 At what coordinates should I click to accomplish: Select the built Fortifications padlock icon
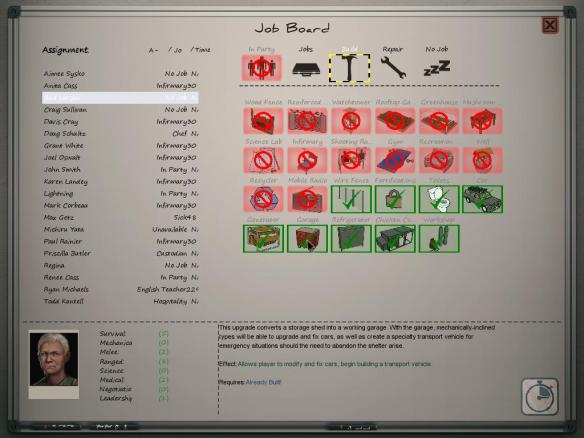coord(395,199)
